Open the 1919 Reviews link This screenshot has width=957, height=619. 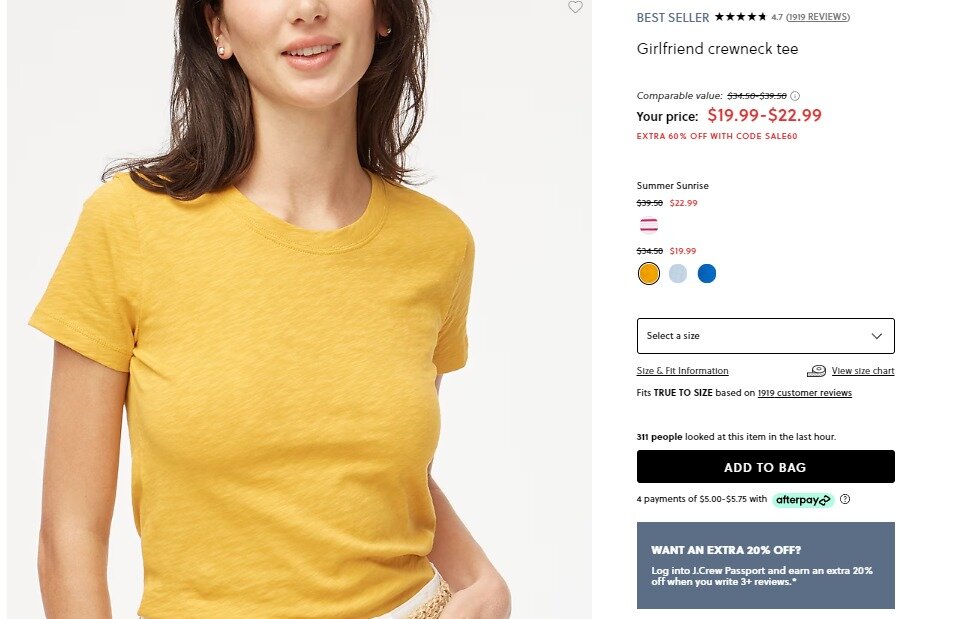pyautogui.click(x=818, y=17)
